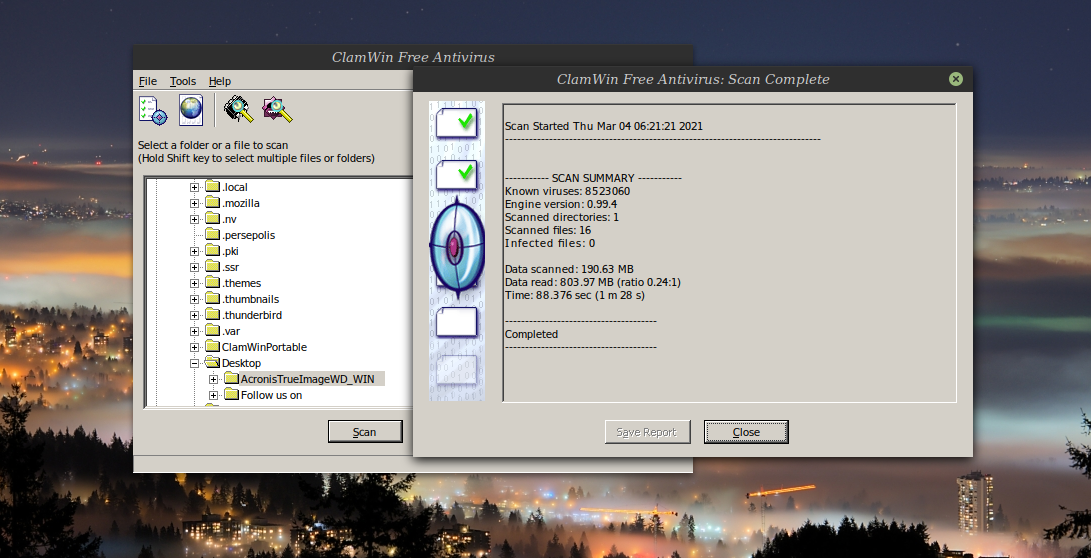The height and width of the screenshot is (558, 1091).
Task: Select the Desktop folder label
Action: (241, 363)
